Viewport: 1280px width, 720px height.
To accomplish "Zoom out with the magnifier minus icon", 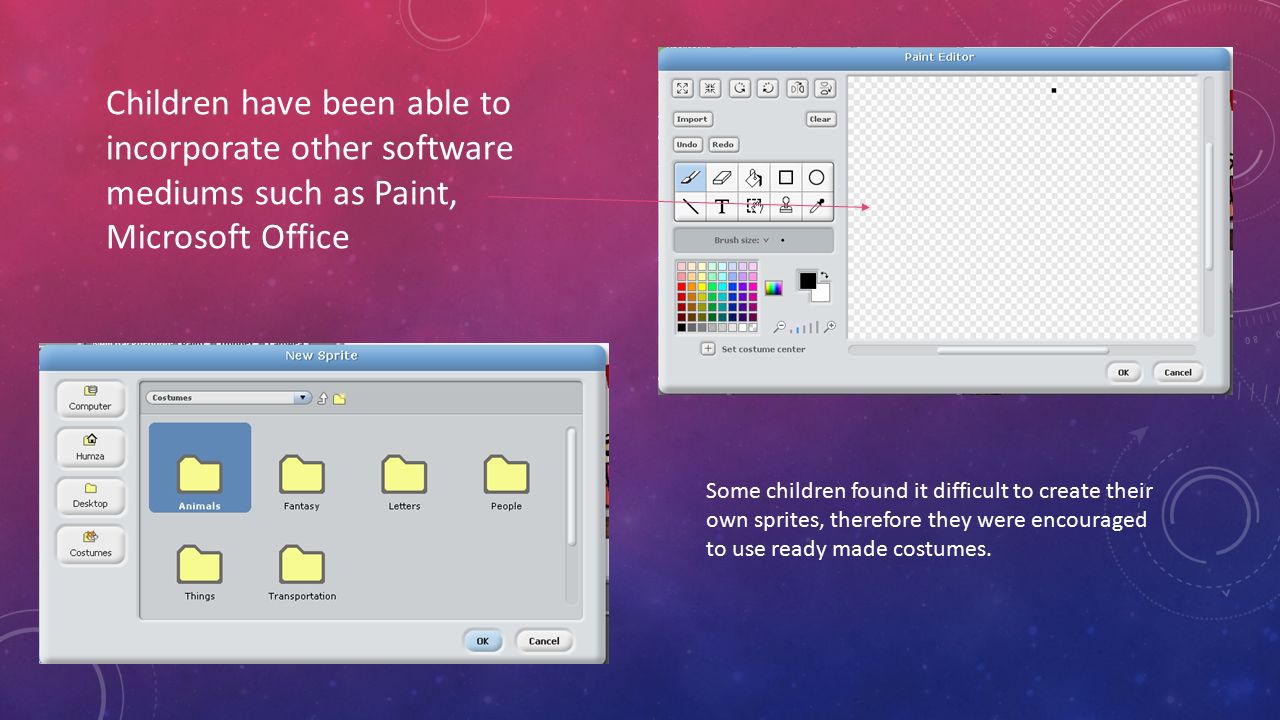I will pos(780,326).
